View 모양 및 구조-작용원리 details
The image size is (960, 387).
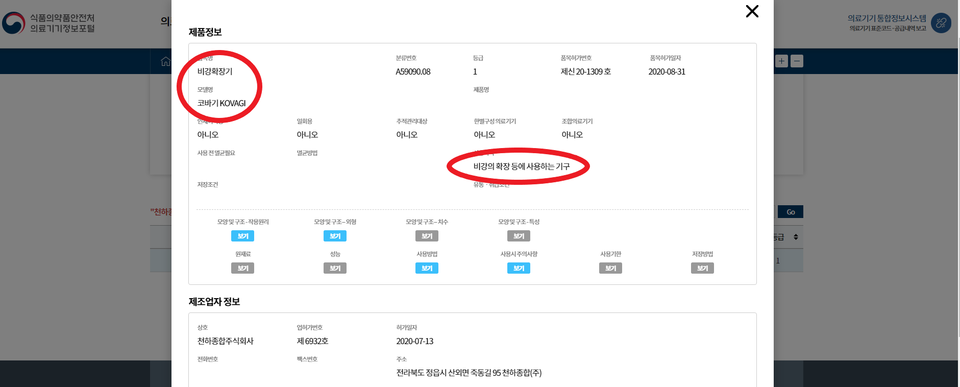coord(242,236)
